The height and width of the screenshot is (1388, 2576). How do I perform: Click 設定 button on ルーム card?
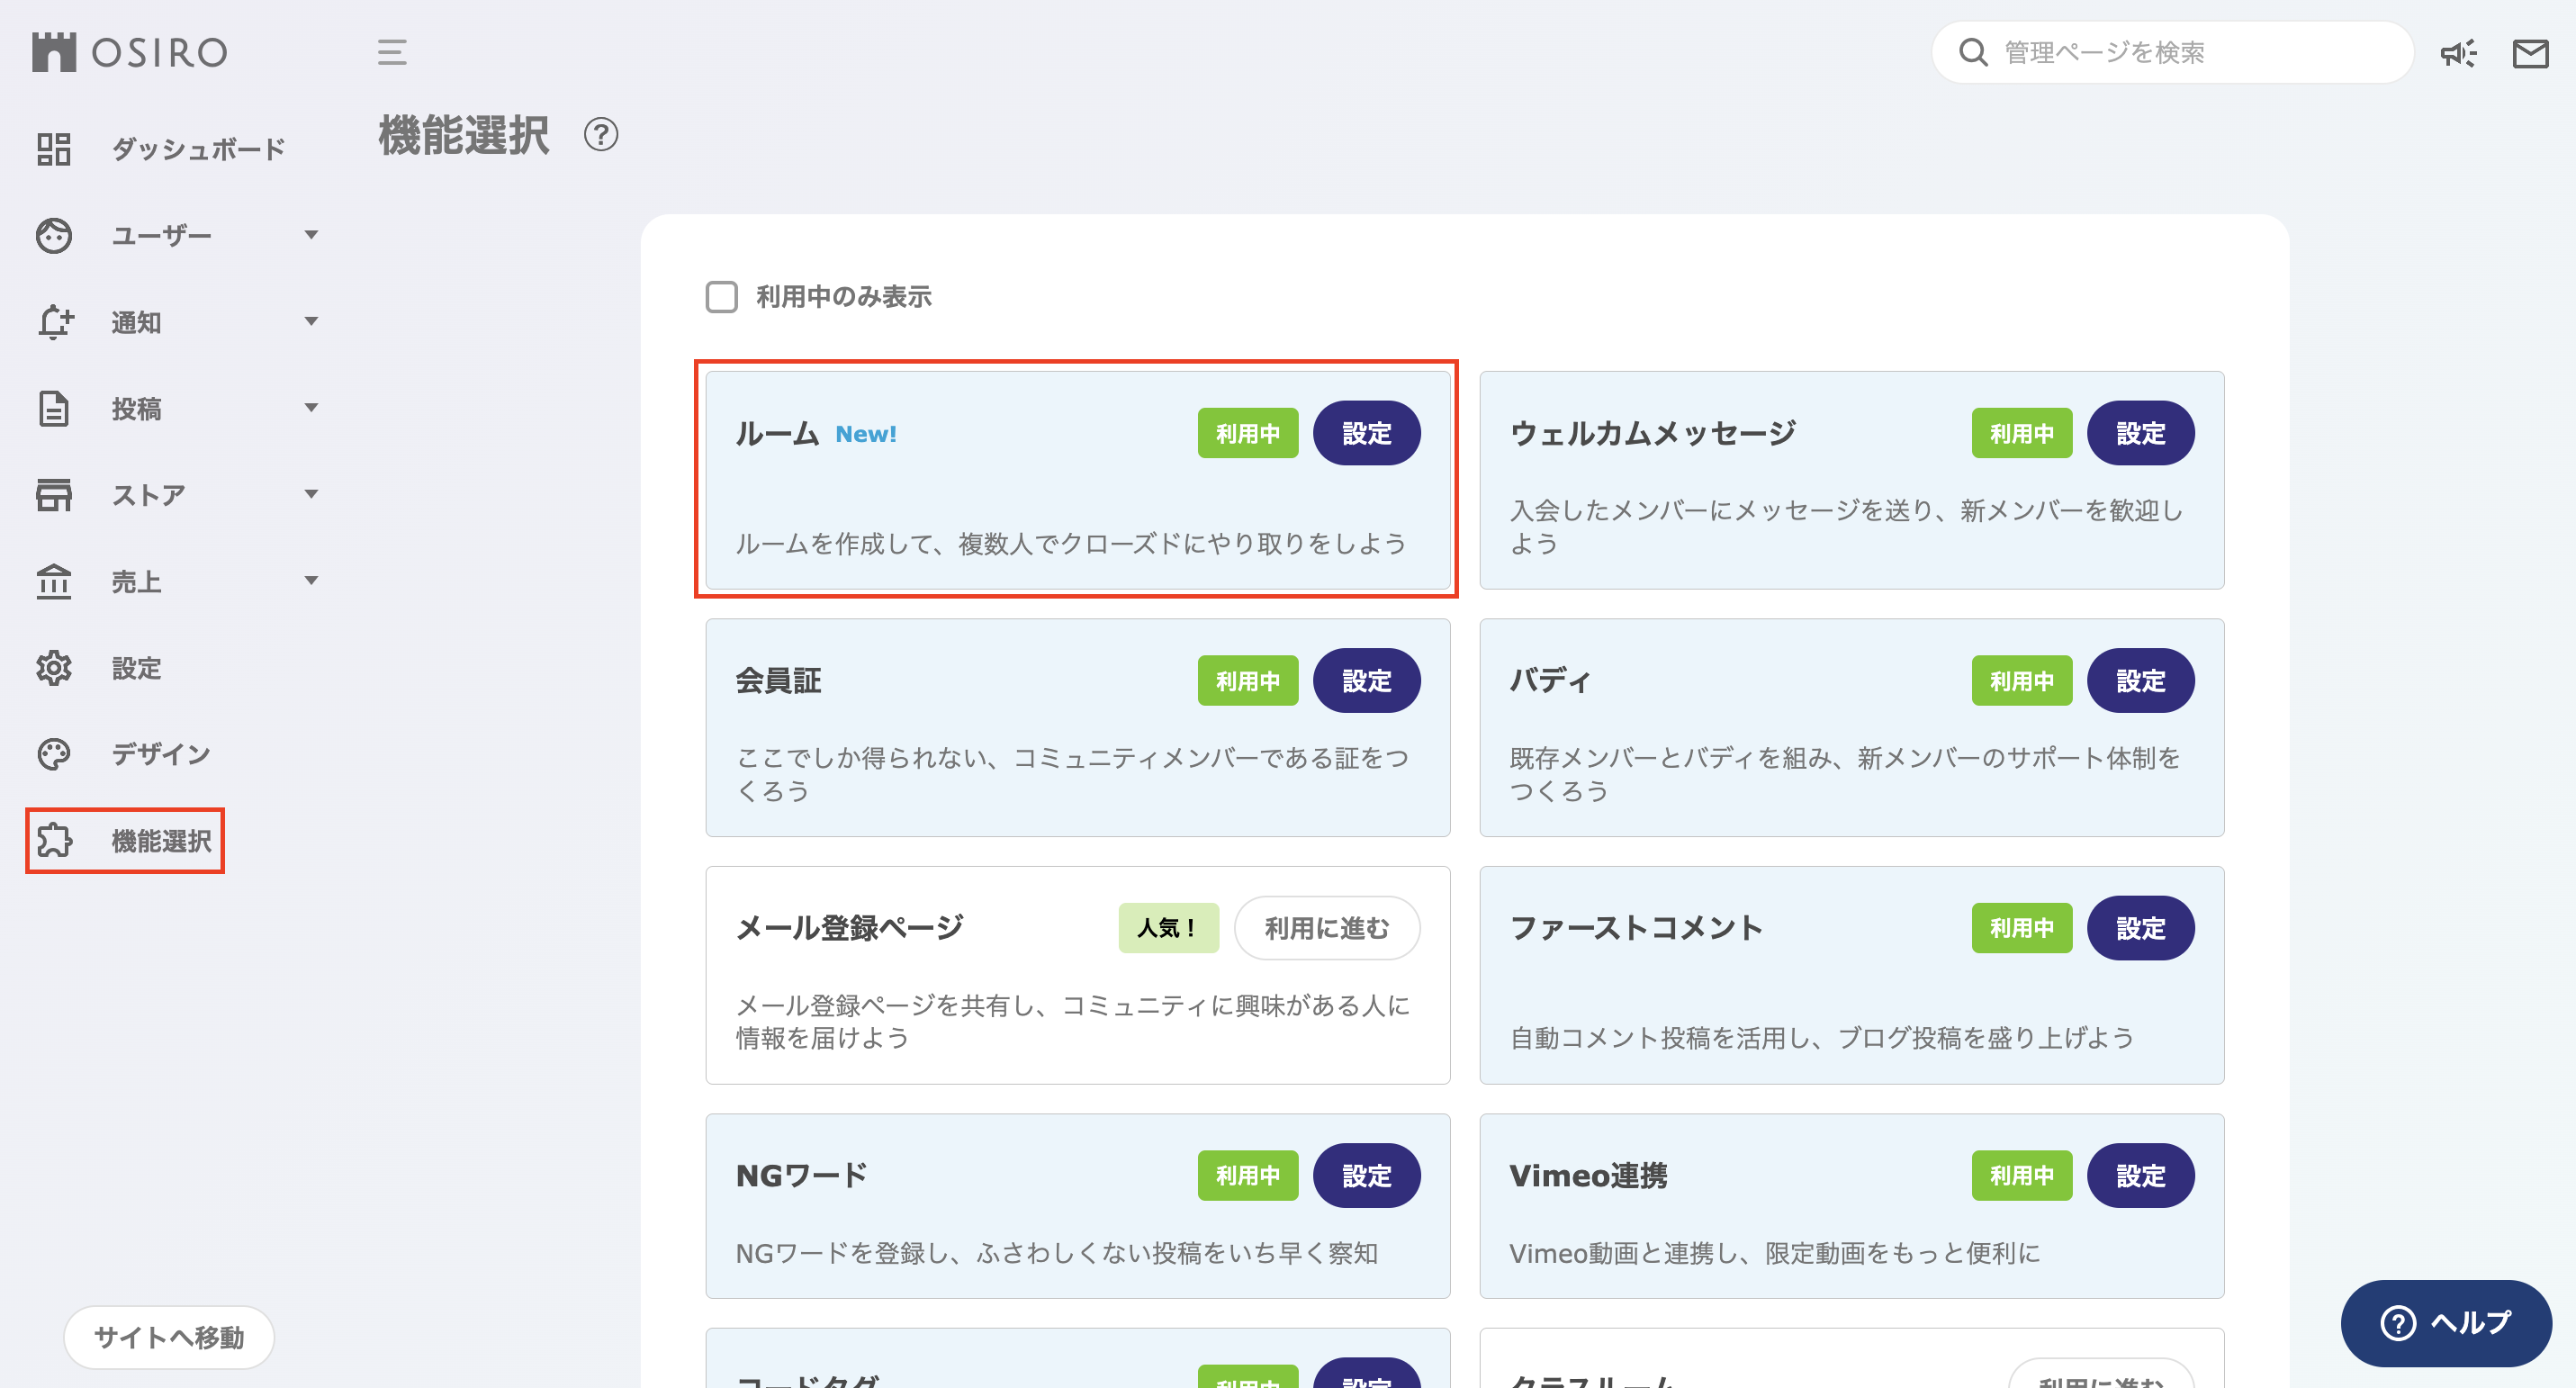click(1366, 433)
